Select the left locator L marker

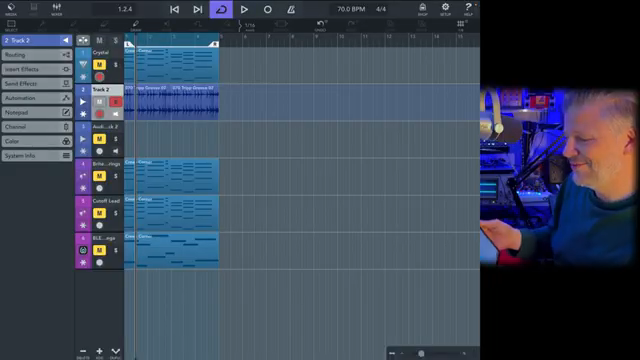[x=129, y=44]
